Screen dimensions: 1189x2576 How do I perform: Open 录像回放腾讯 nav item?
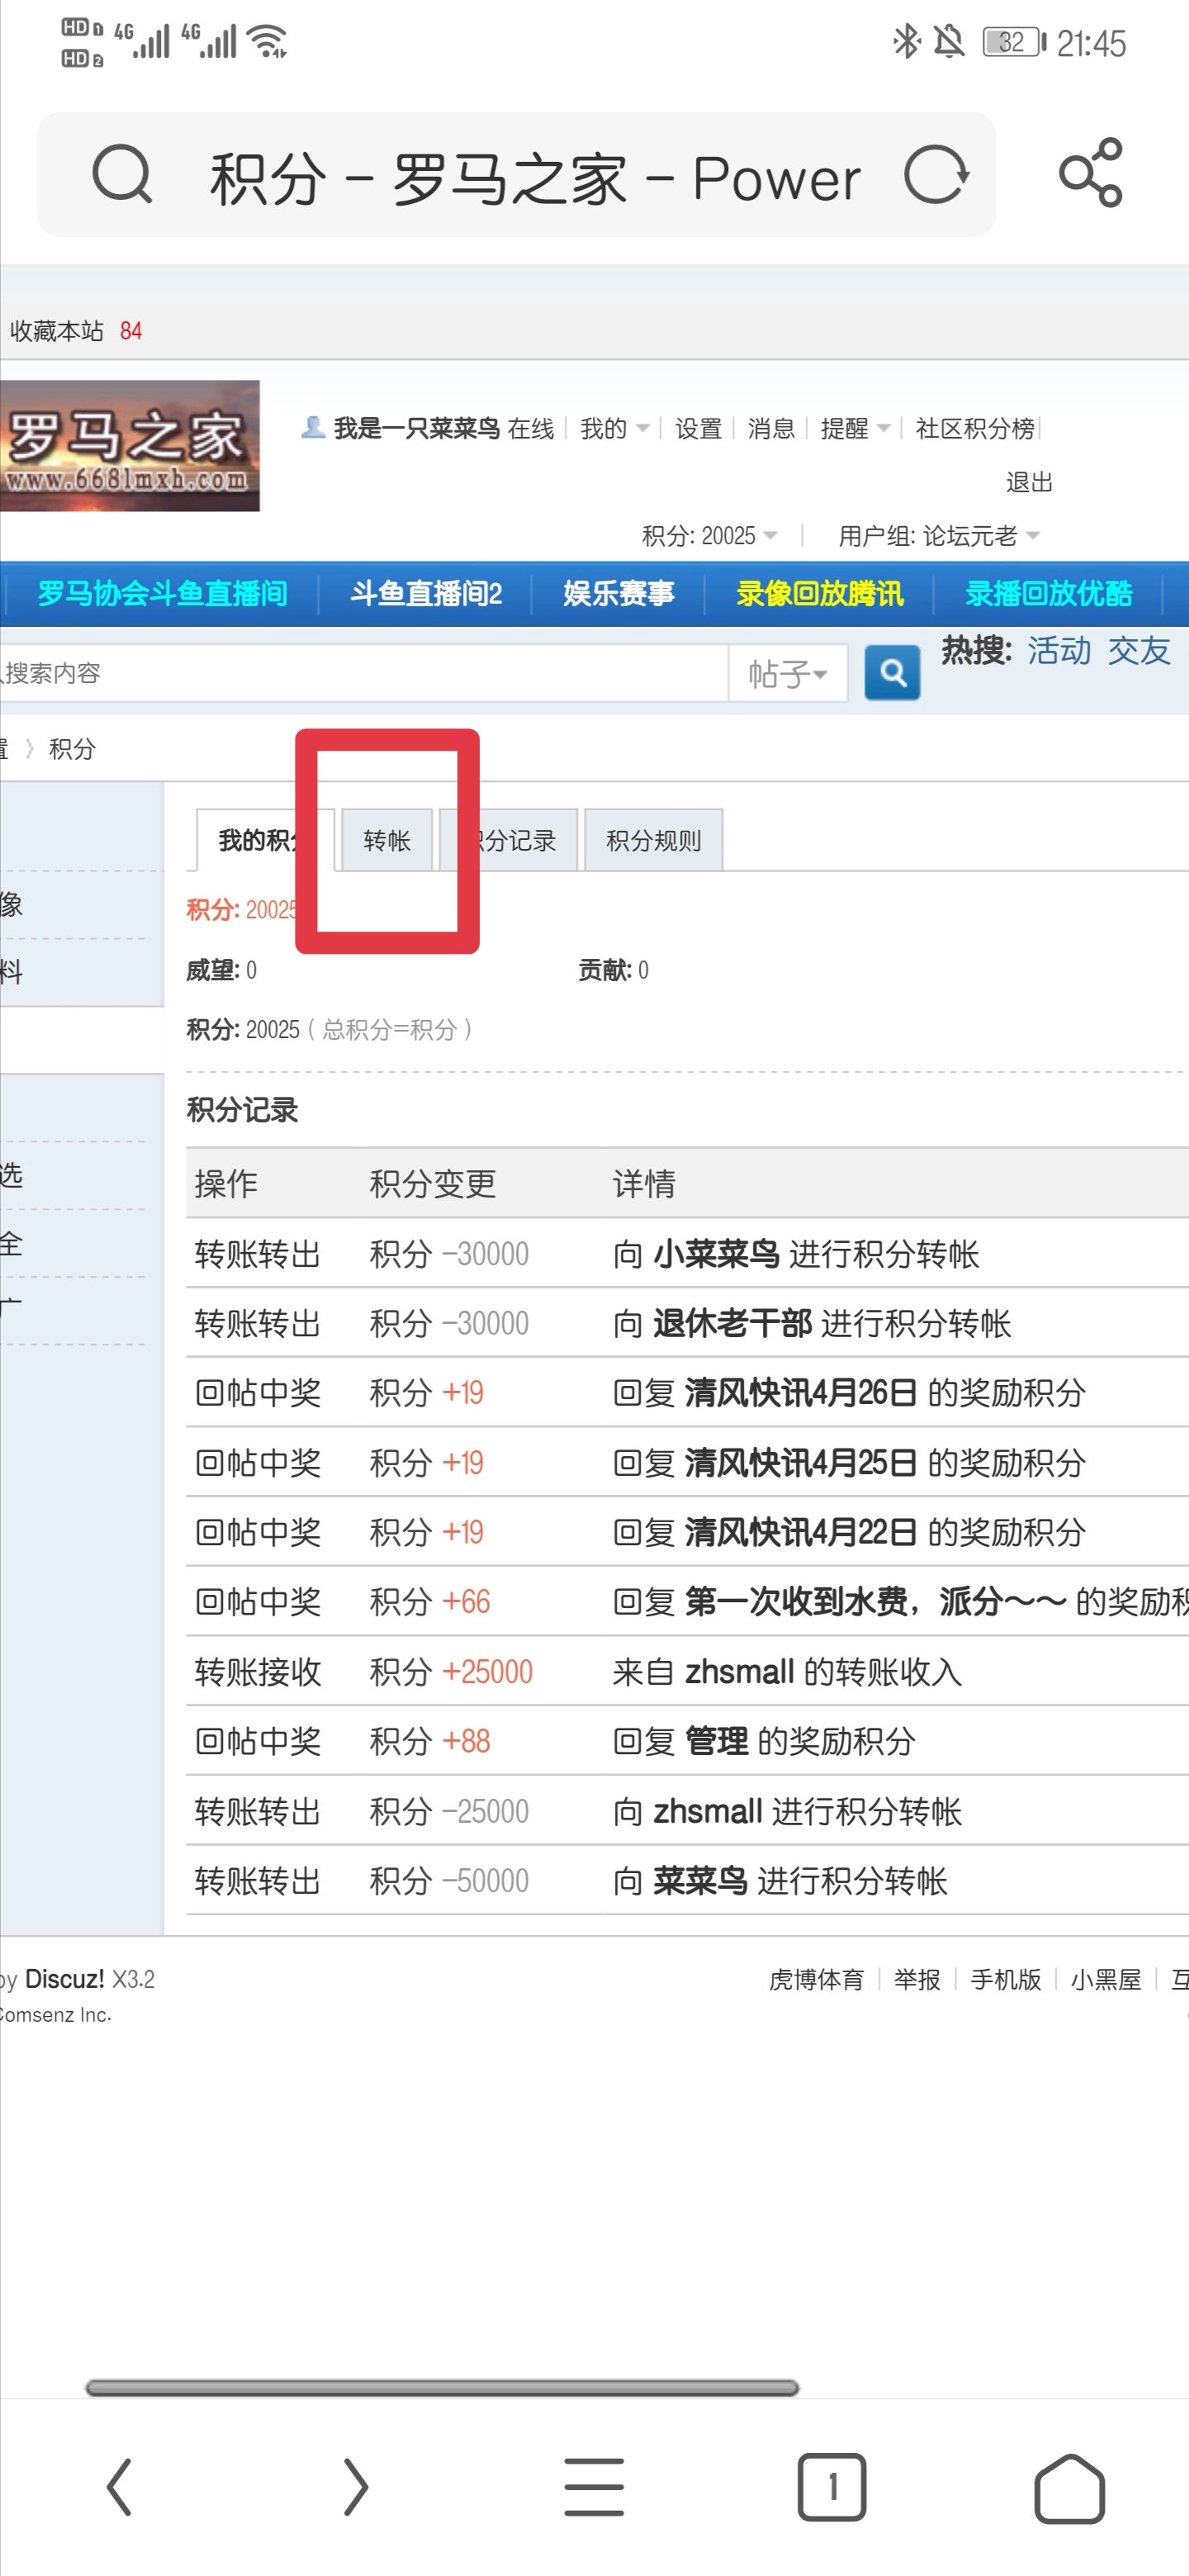click(820, 593)
